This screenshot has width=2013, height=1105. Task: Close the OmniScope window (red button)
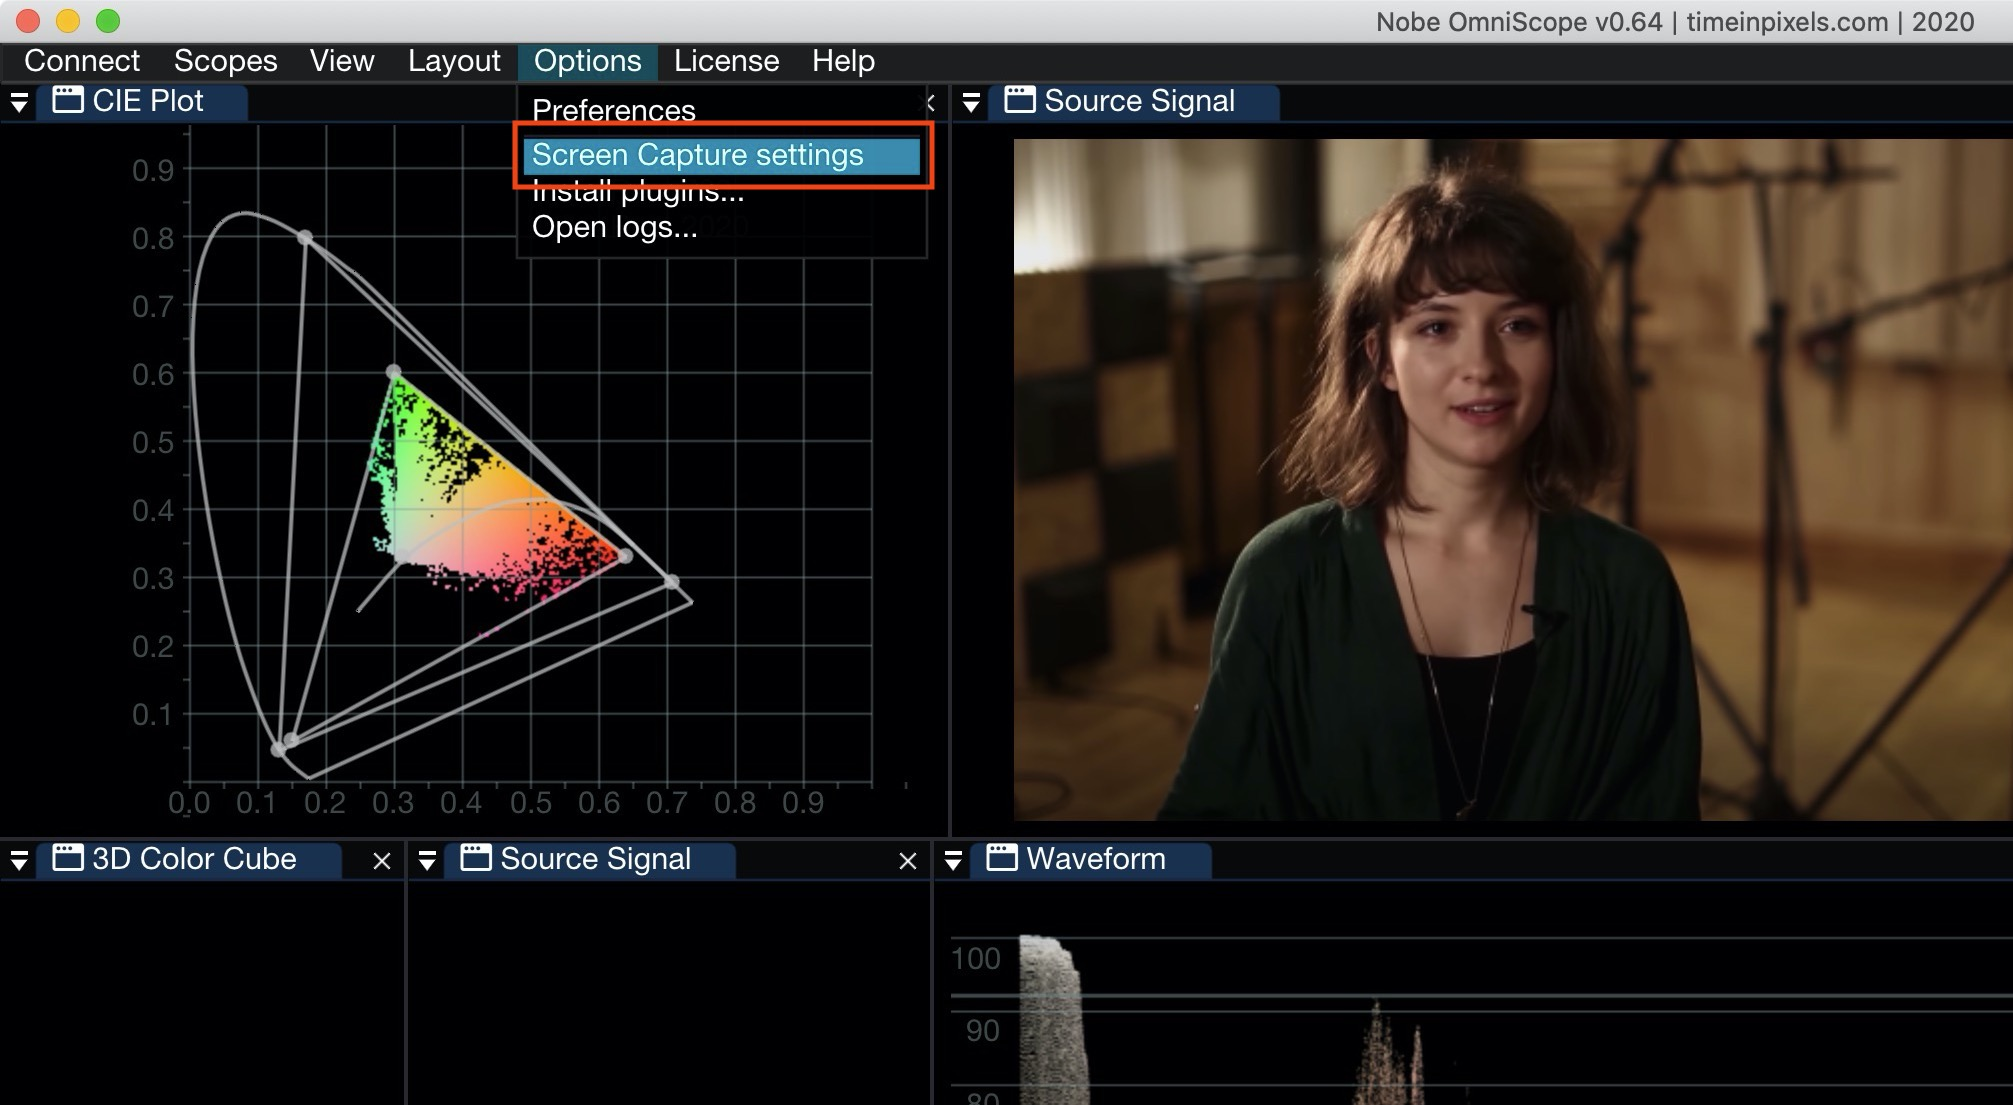(x=28, y=21)
